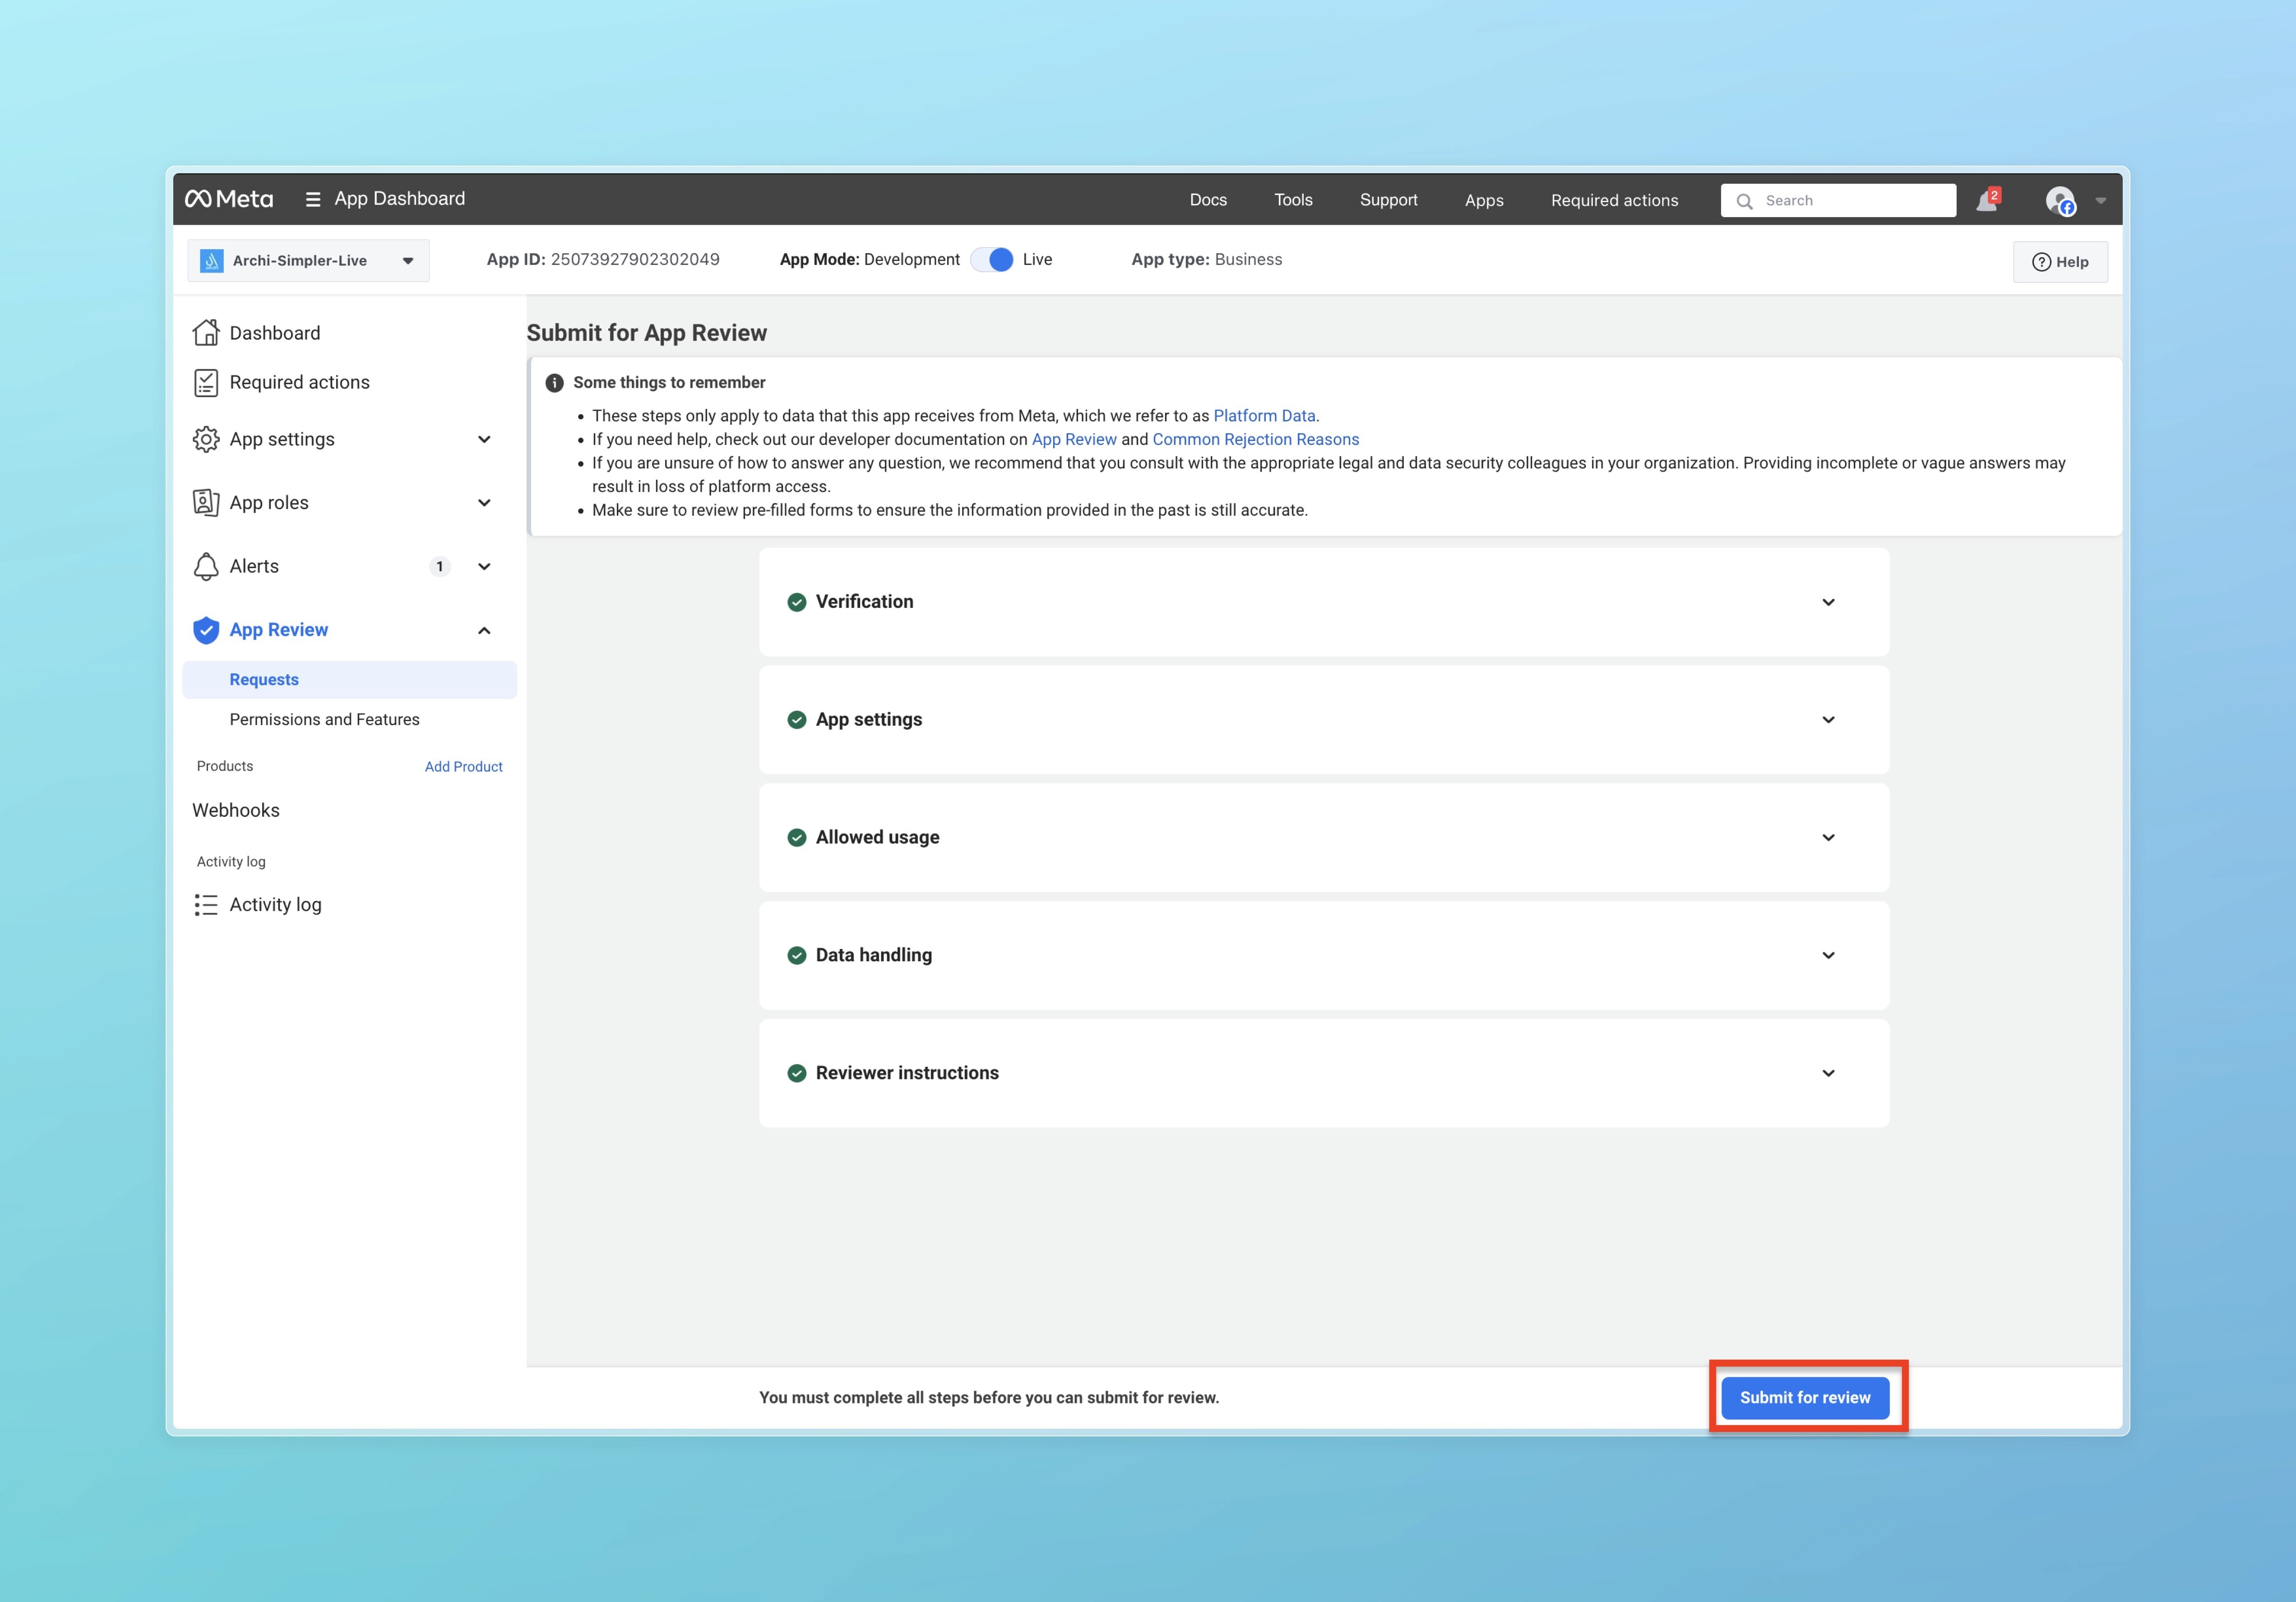
Task: Expand the Verification step panel
Action: click(1828, 602)
